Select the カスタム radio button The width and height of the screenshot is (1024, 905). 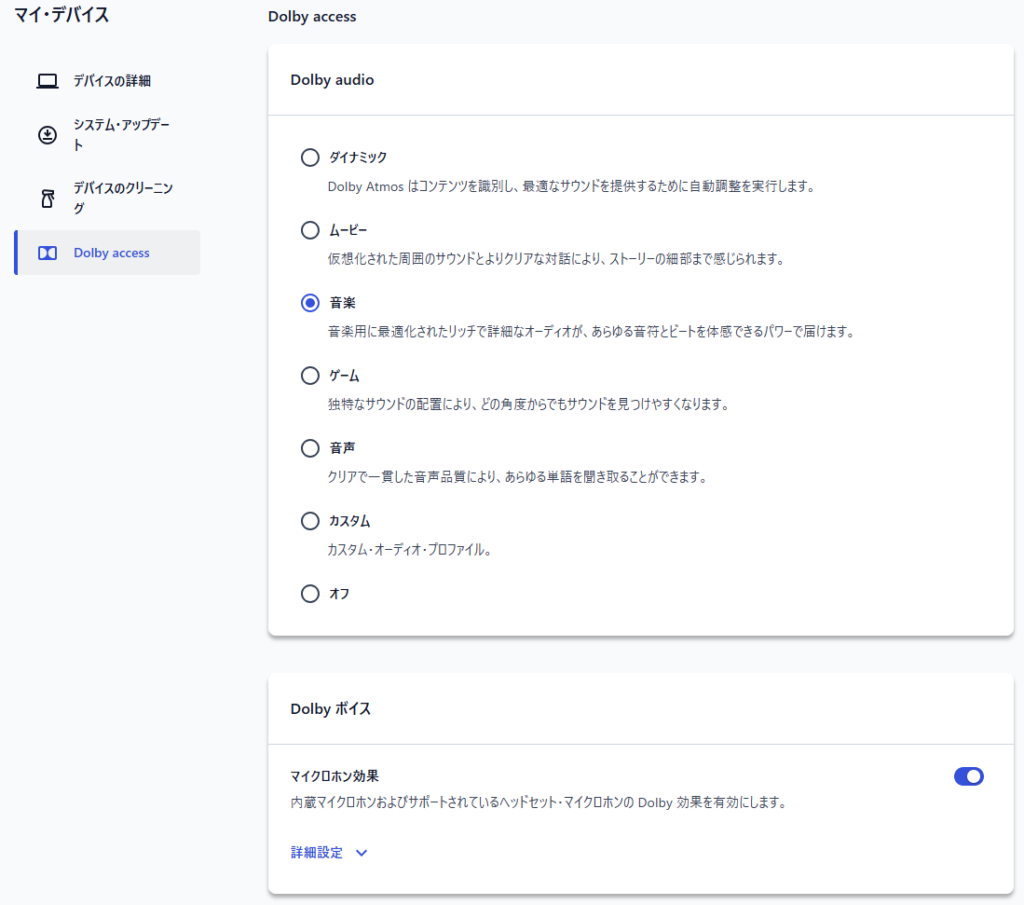coord(310,521)
